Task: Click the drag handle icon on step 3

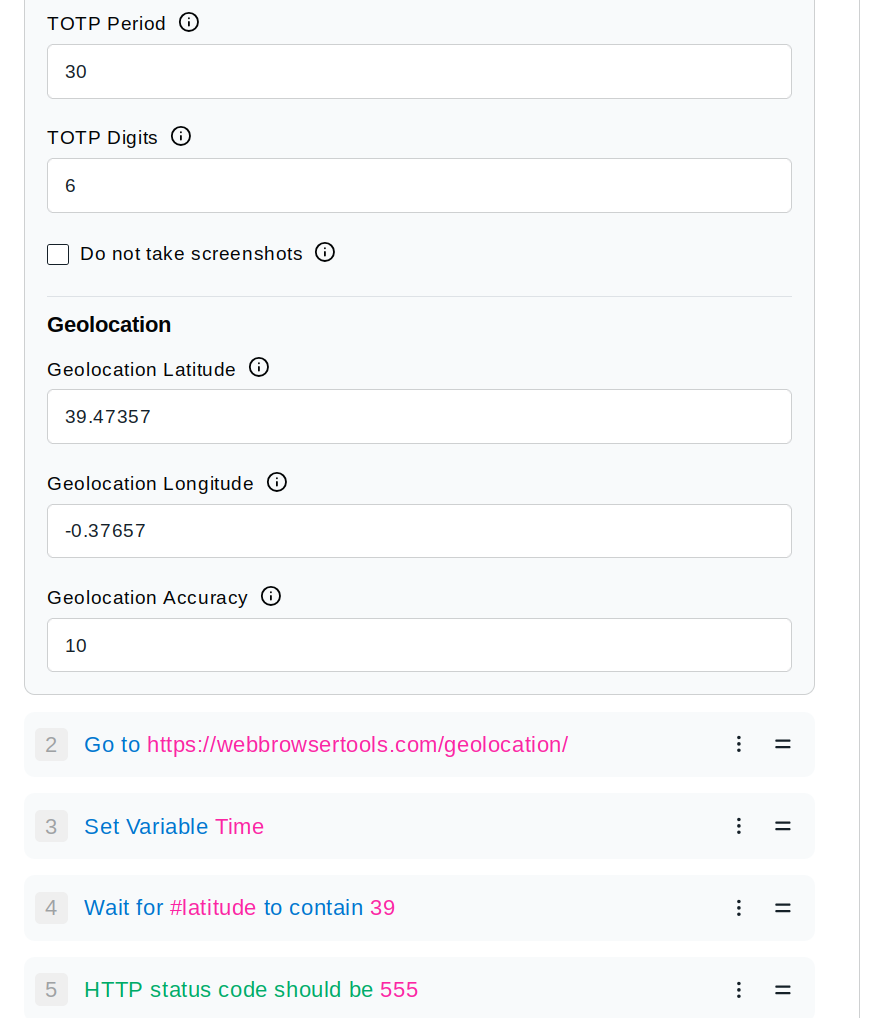Action: [783, 826]
